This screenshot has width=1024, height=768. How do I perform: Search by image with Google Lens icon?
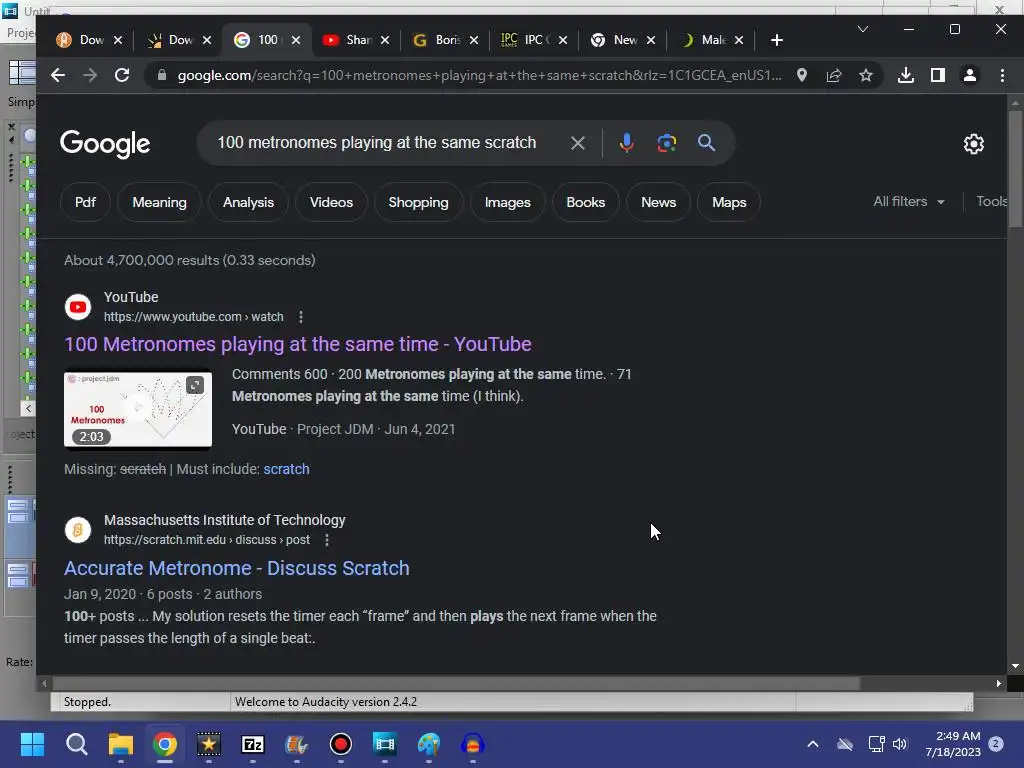[x=667, y=143]
